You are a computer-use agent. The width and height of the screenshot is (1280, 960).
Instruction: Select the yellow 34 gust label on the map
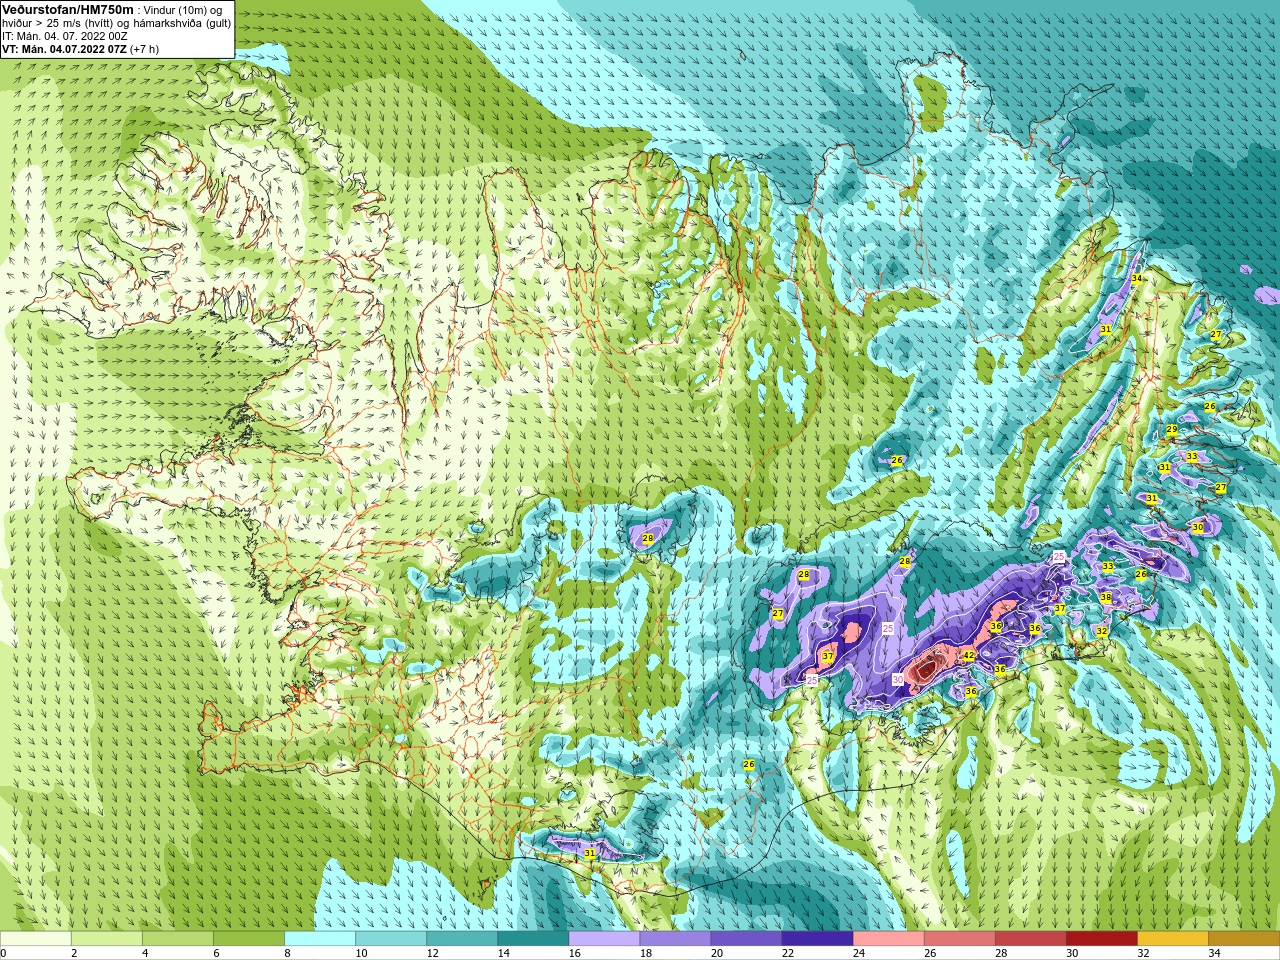(x=1136, y=278)
